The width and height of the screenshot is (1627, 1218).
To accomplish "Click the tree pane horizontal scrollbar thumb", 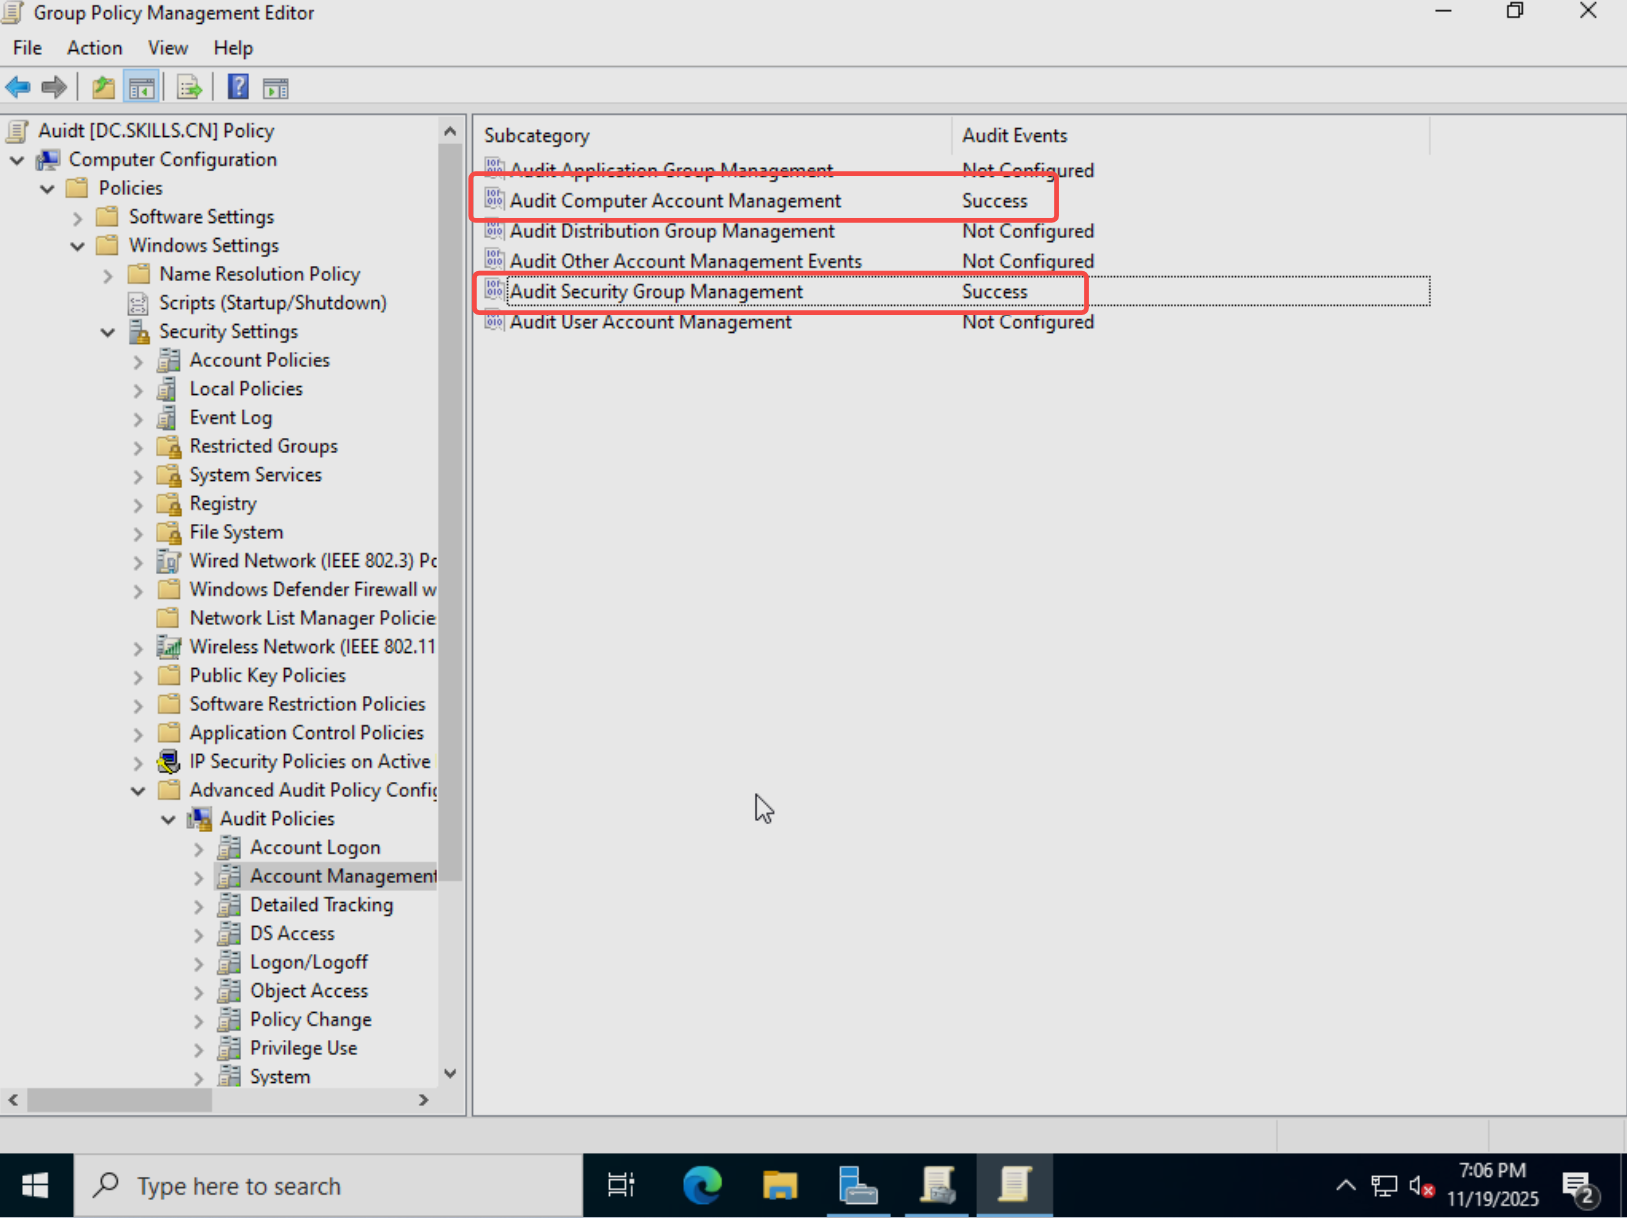I will tap(119, 1101).
